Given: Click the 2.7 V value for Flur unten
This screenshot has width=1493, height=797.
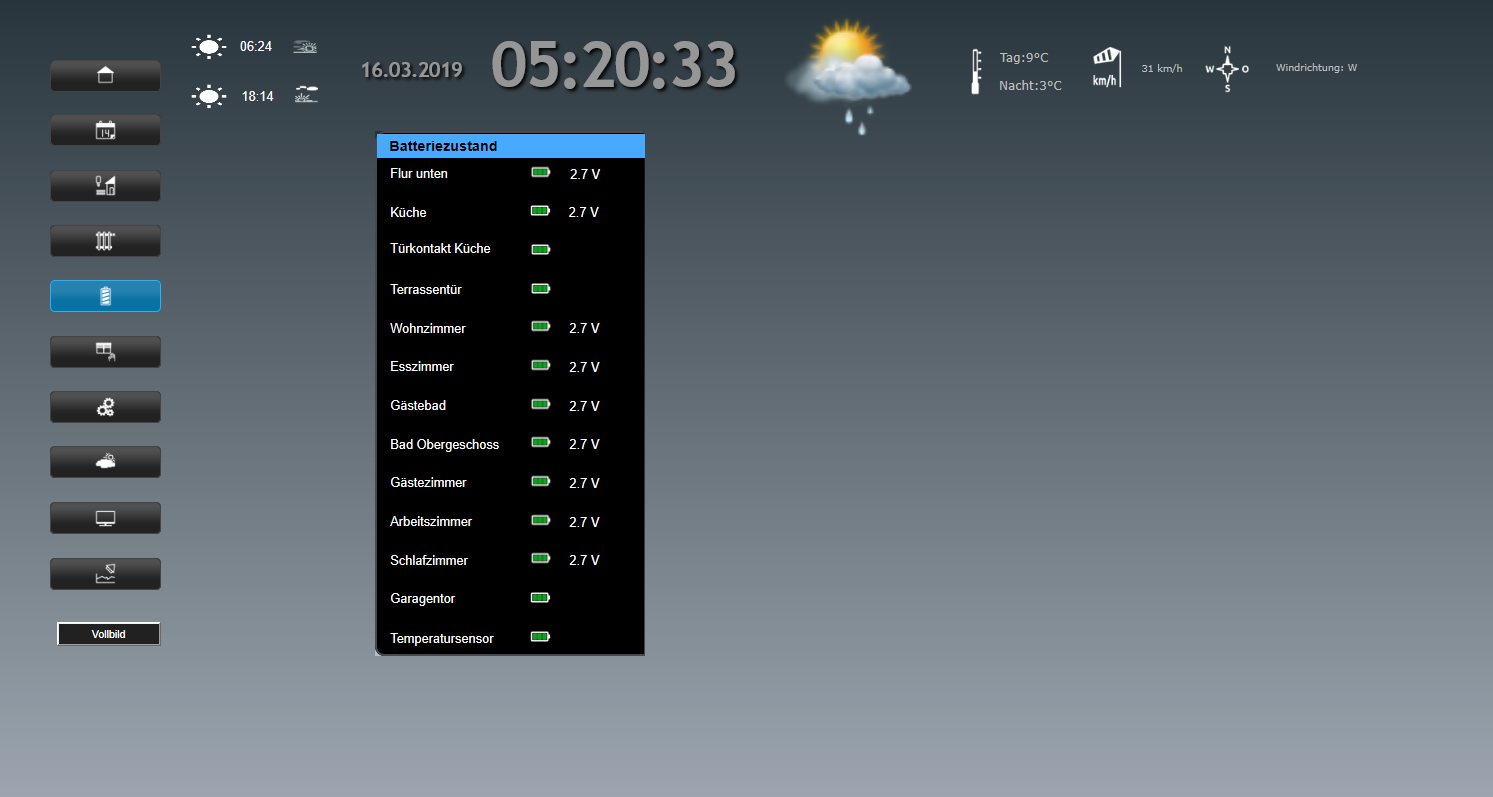Looking at the screenshot, I should [585, 174].
